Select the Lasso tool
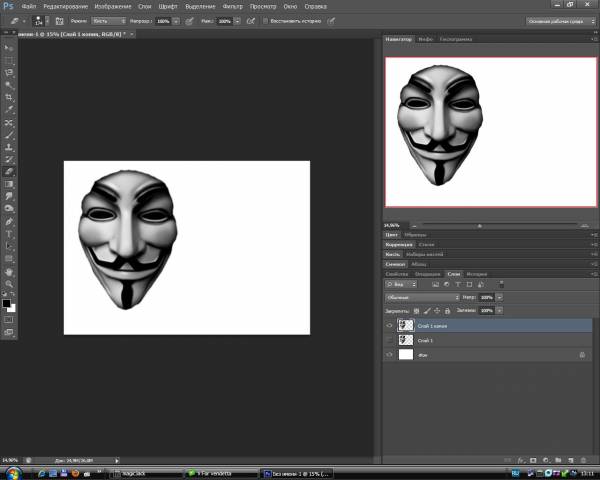Viewport: 600px width, 480px height. point(9,73)
